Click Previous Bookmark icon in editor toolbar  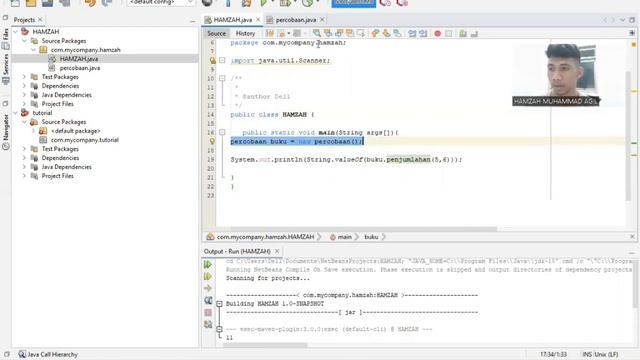[x=375, y=33]
